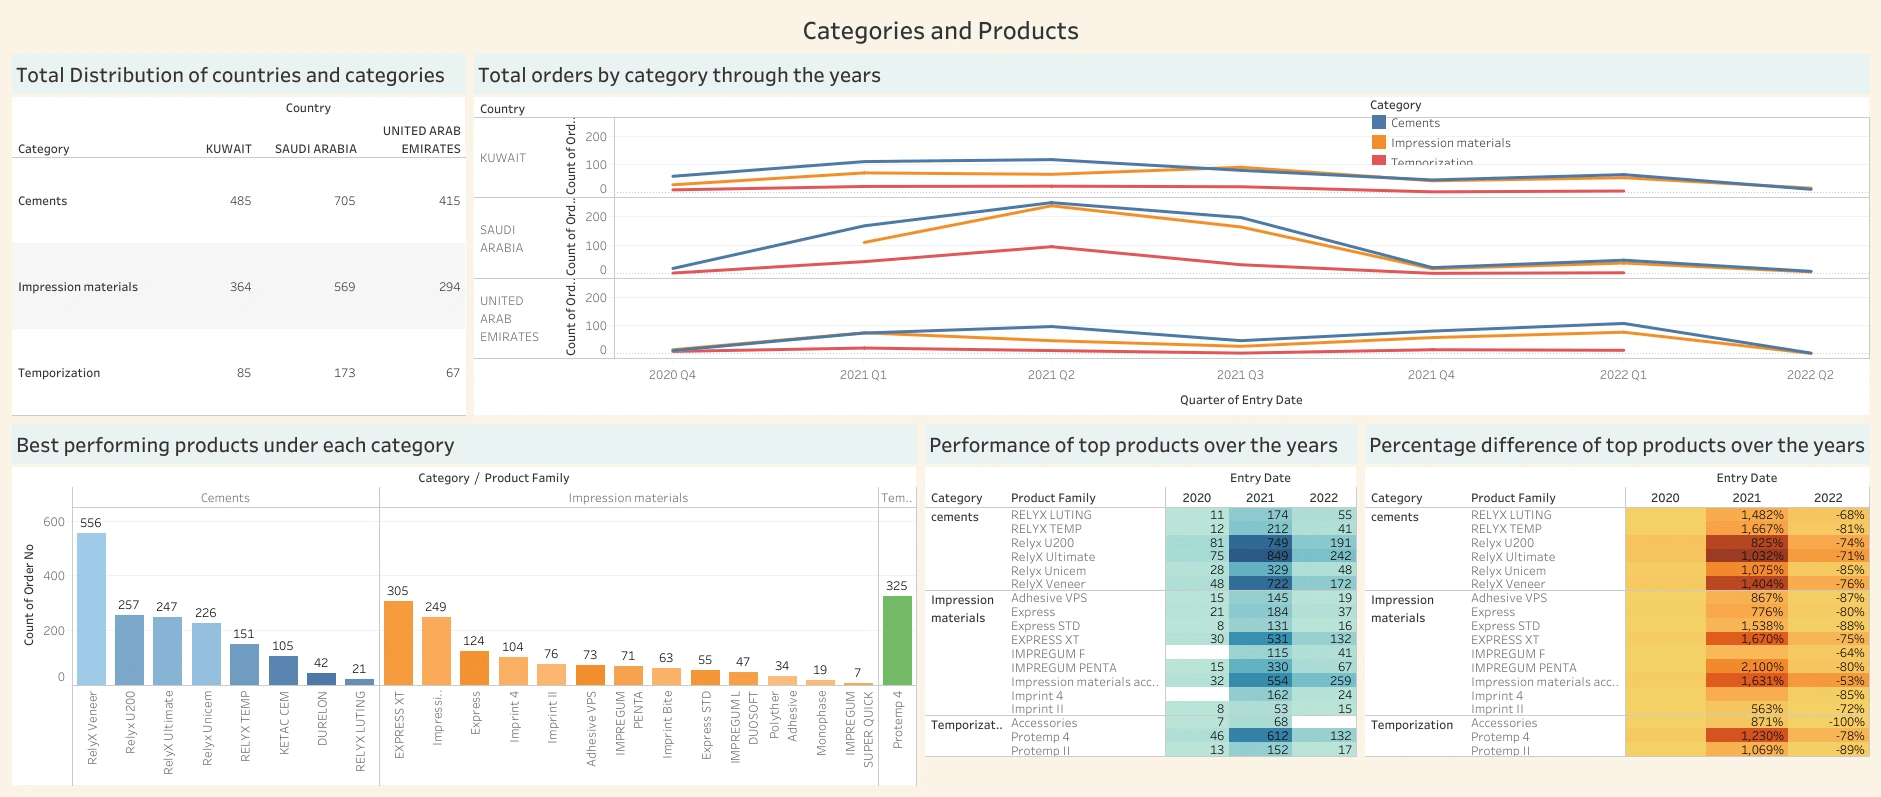
Task: Select Temporization UAE value 67
Action: [x=453, y=373]
